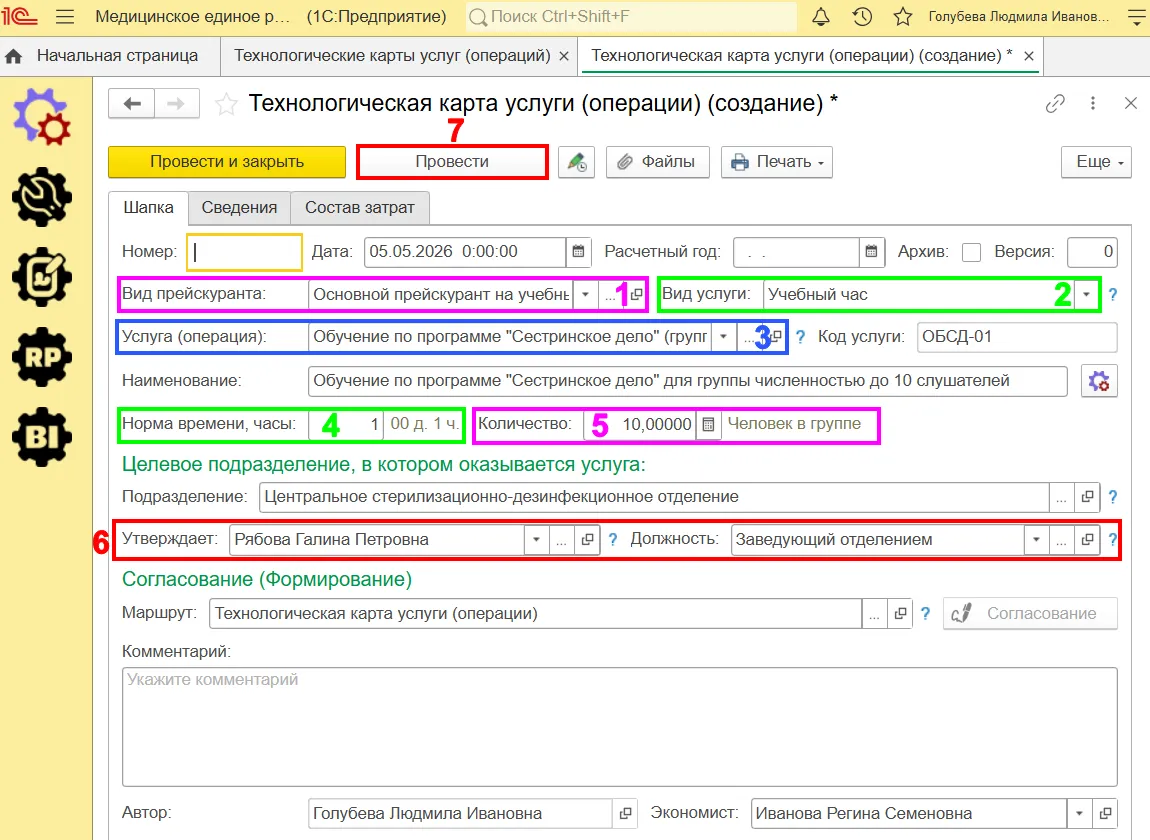
Task: Click the home icon of Начальная страница
Action: 14,56
